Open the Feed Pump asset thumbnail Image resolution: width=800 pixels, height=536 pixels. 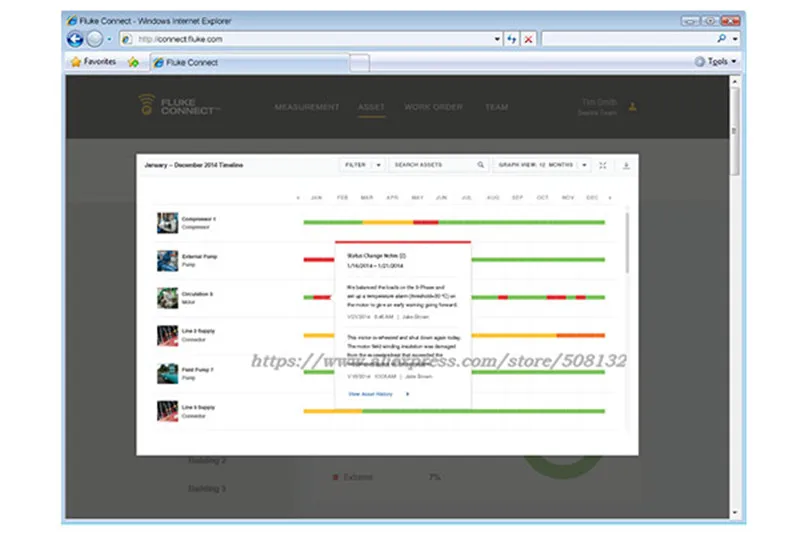pos(167,373)
